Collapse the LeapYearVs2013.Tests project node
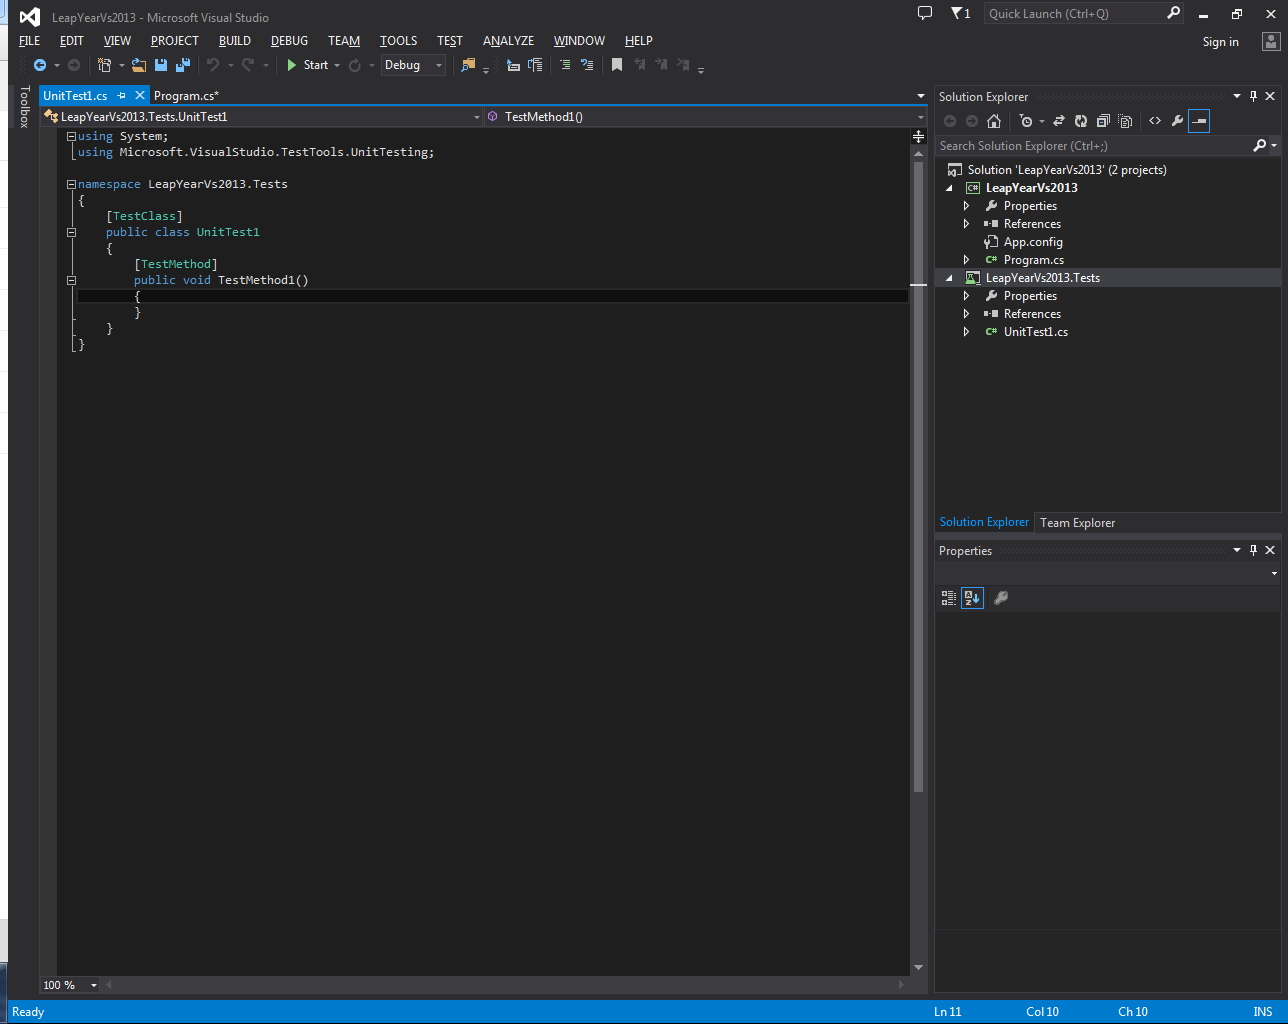 tap(949, 277)
